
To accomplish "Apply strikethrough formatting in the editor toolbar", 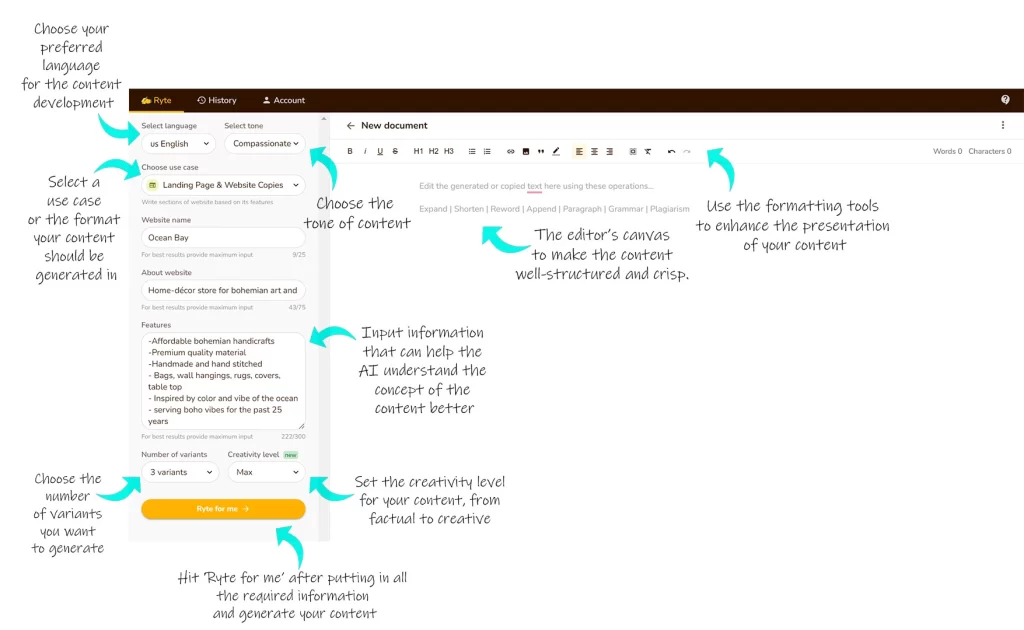I will (x=395, y=151).
